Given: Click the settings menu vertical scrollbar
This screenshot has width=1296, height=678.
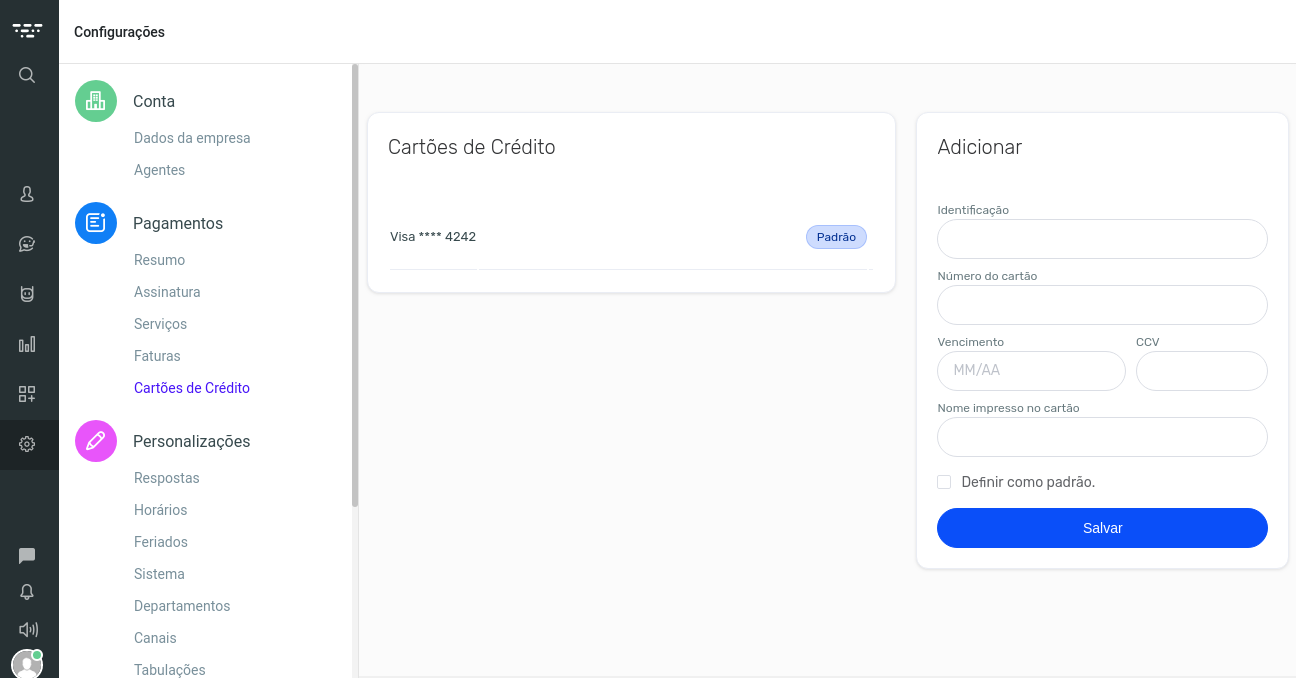Looking at the screenshot, I should [355, 286].
